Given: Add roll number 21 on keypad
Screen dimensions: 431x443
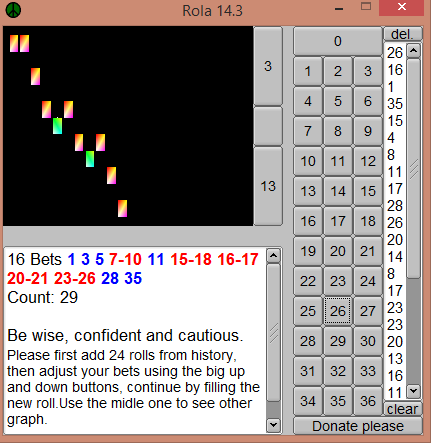Looking at the screenshot, I should (368, 251).
